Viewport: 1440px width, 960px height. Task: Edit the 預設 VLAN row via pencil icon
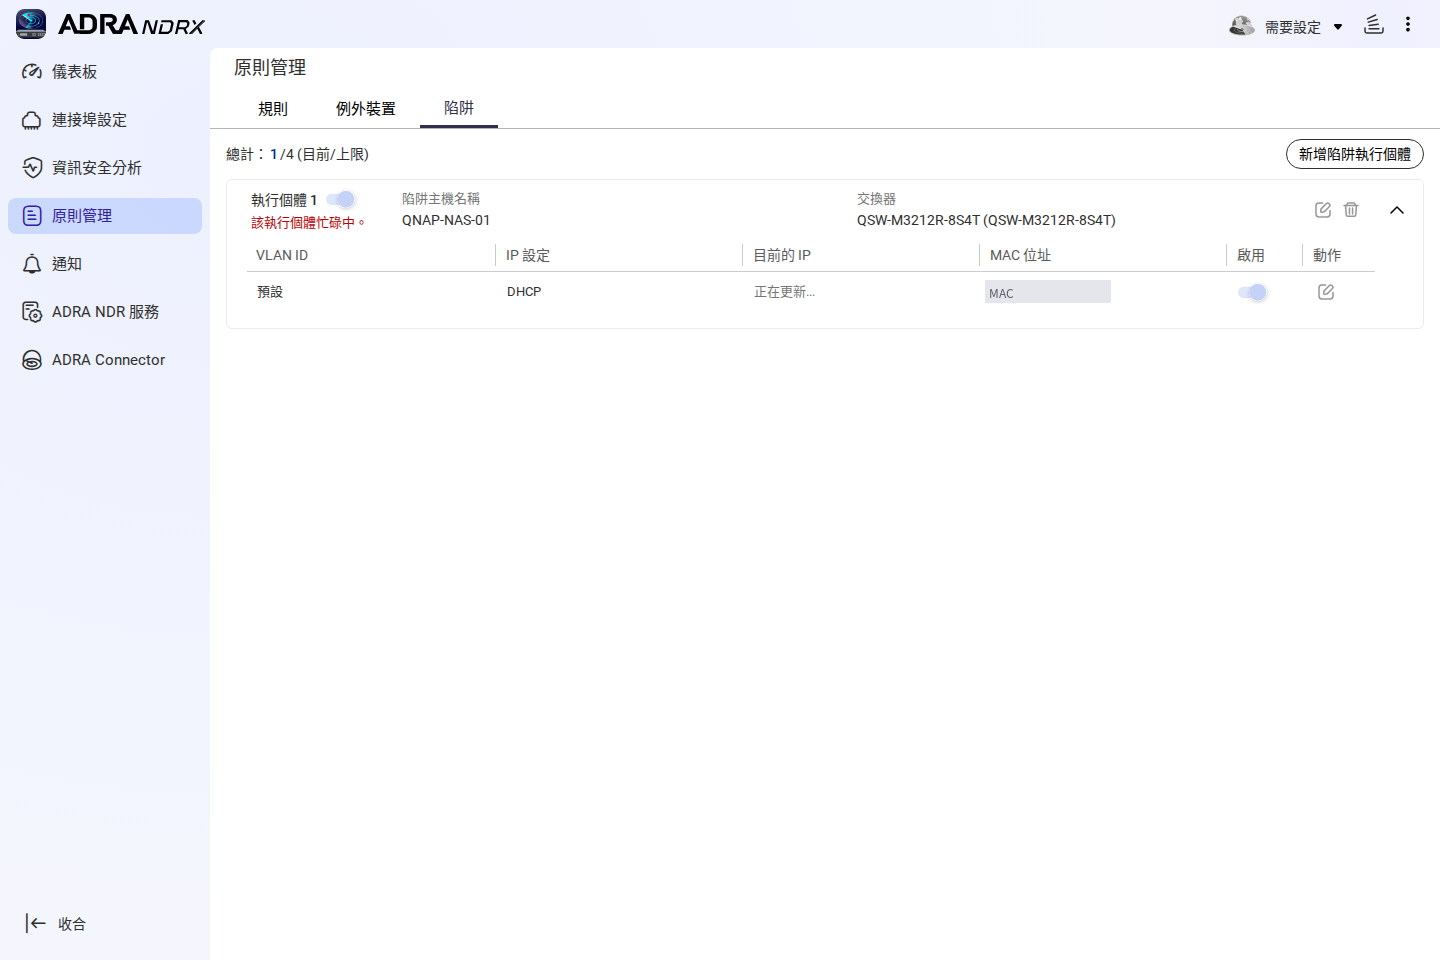click(x=1326, y=291)
